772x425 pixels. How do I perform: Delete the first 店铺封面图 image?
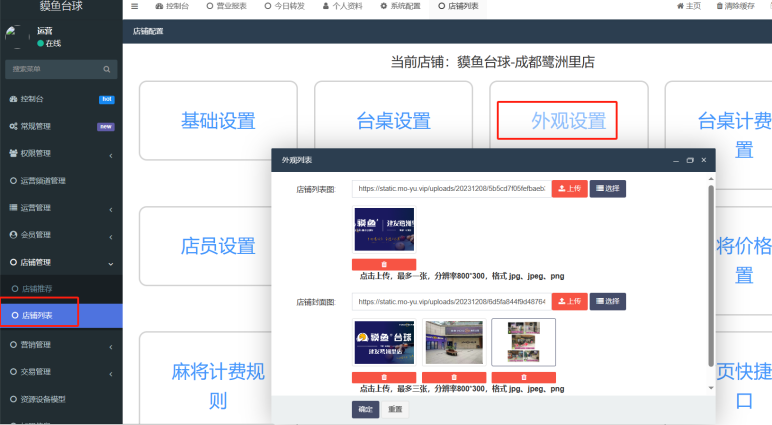pos(384,377)
